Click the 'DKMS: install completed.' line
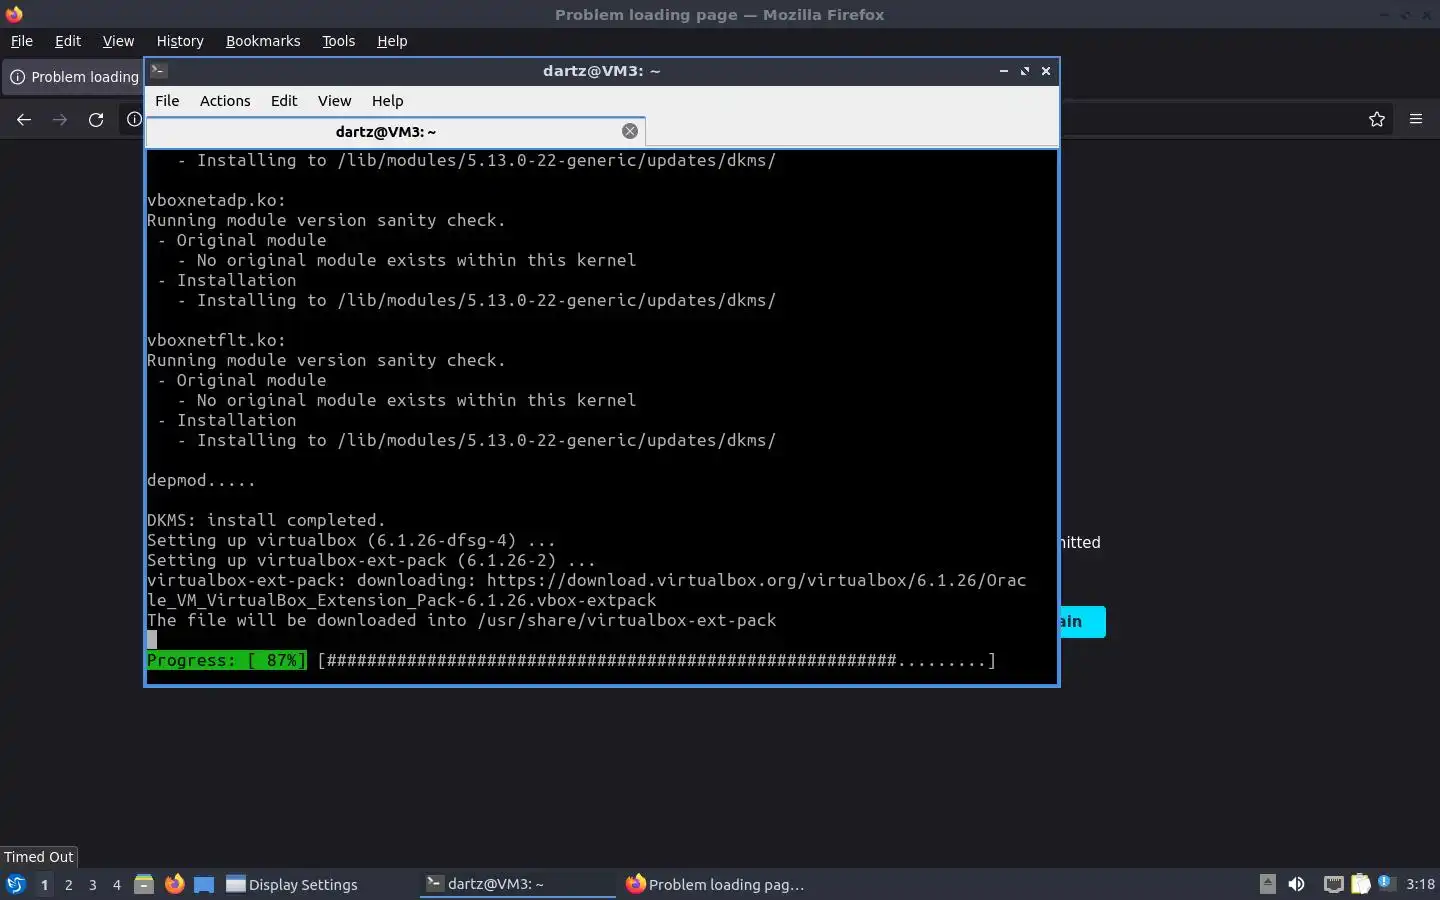1440x900 pixels. coord(266,520)
